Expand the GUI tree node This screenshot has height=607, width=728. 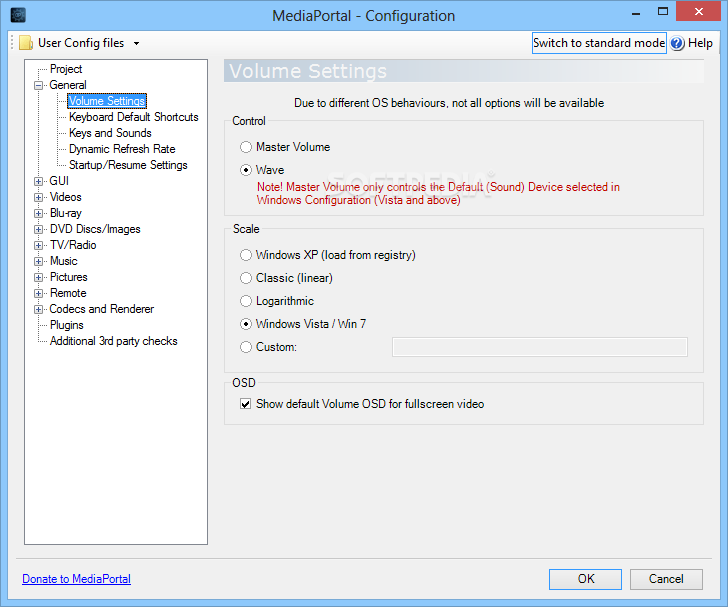39,181
